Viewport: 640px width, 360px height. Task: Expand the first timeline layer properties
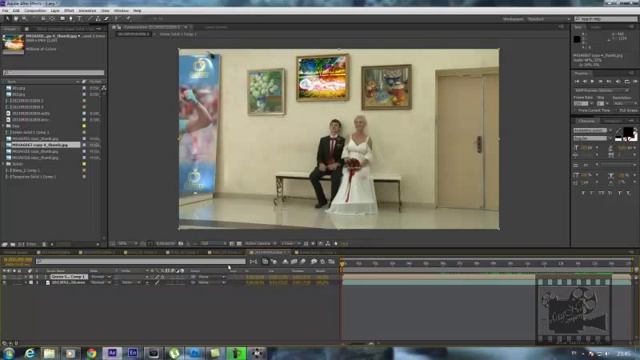(26, 277)
